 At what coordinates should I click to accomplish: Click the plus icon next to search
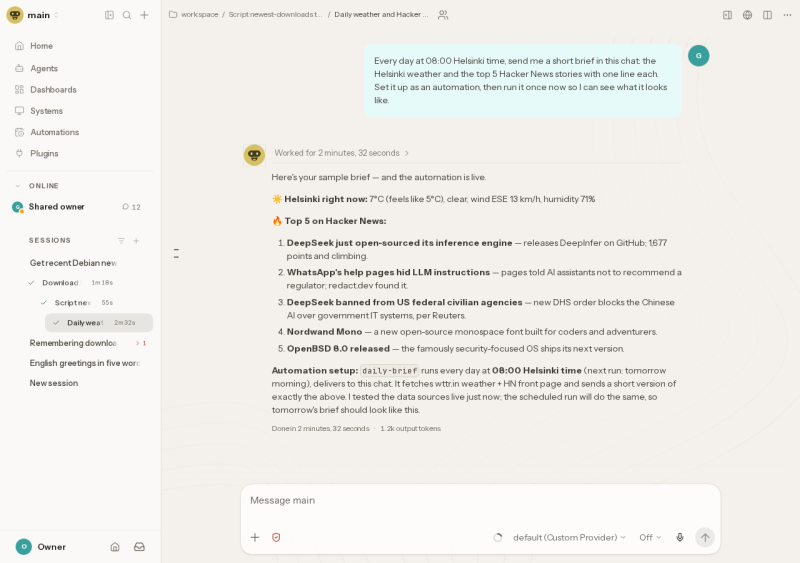144,15
